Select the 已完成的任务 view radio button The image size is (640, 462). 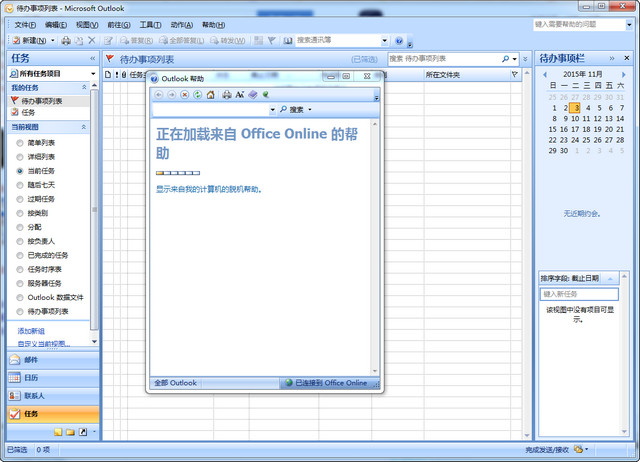(x=20, y=255)
